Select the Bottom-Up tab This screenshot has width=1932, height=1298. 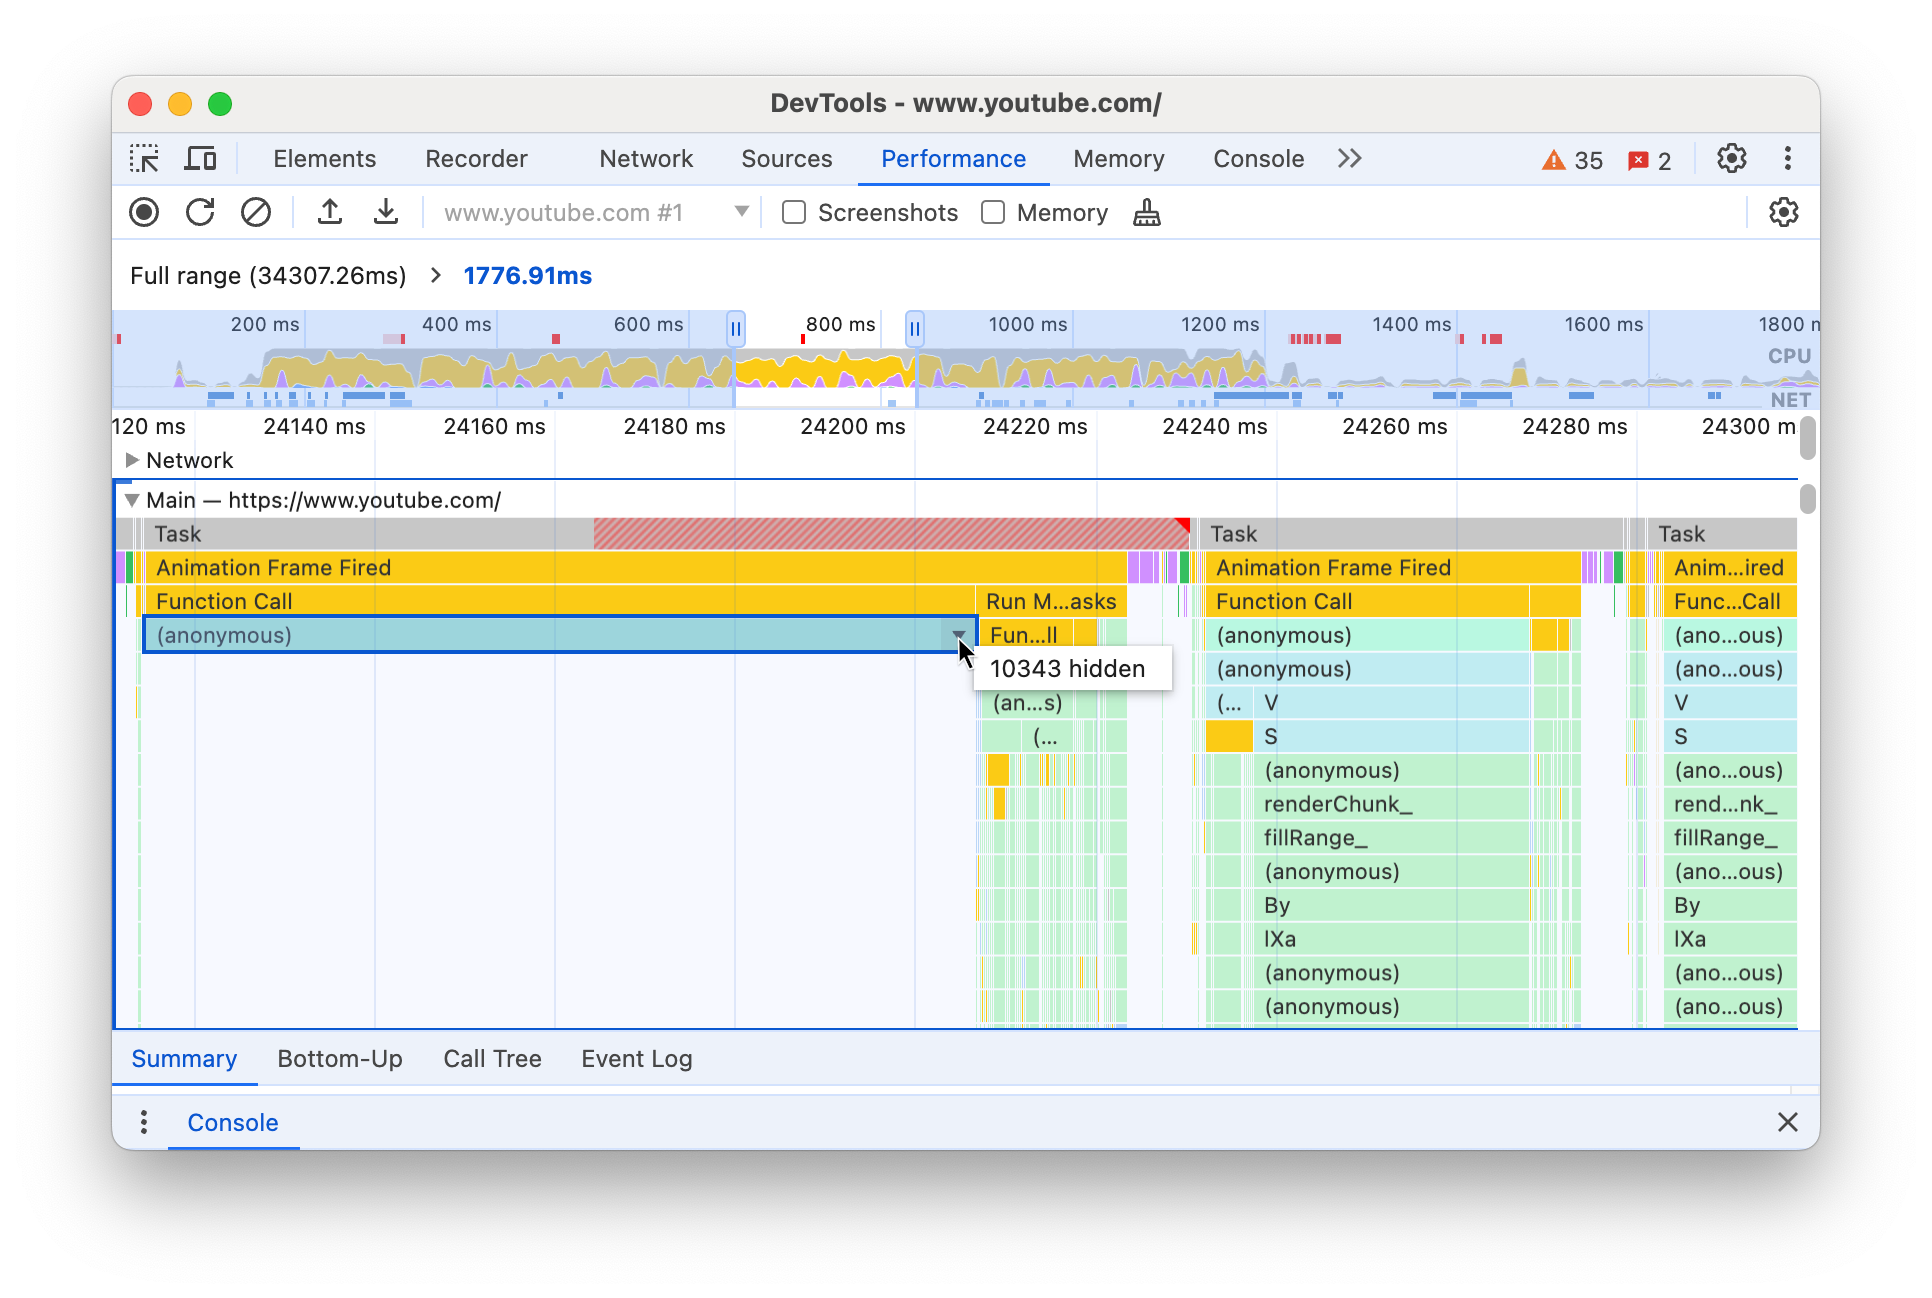340,1058
